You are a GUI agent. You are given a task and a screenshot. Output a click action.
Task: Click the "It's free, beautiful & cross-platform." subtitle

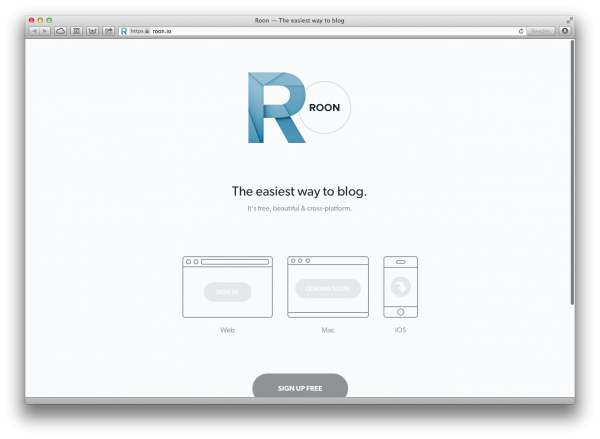300,209
